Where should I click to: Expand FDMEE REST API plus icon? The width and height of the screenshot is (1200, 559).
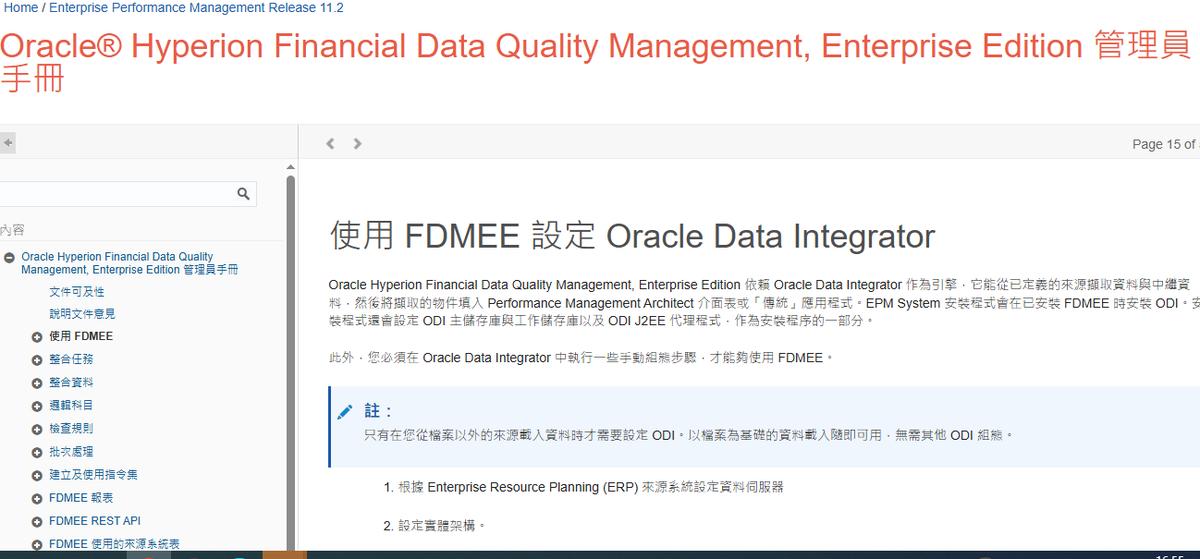tap(37, 521)
